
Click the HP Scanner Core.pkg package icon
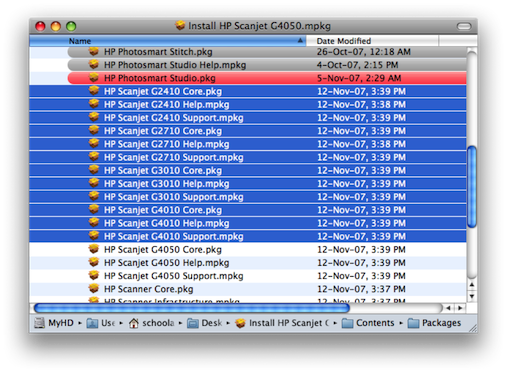(94, 289)
